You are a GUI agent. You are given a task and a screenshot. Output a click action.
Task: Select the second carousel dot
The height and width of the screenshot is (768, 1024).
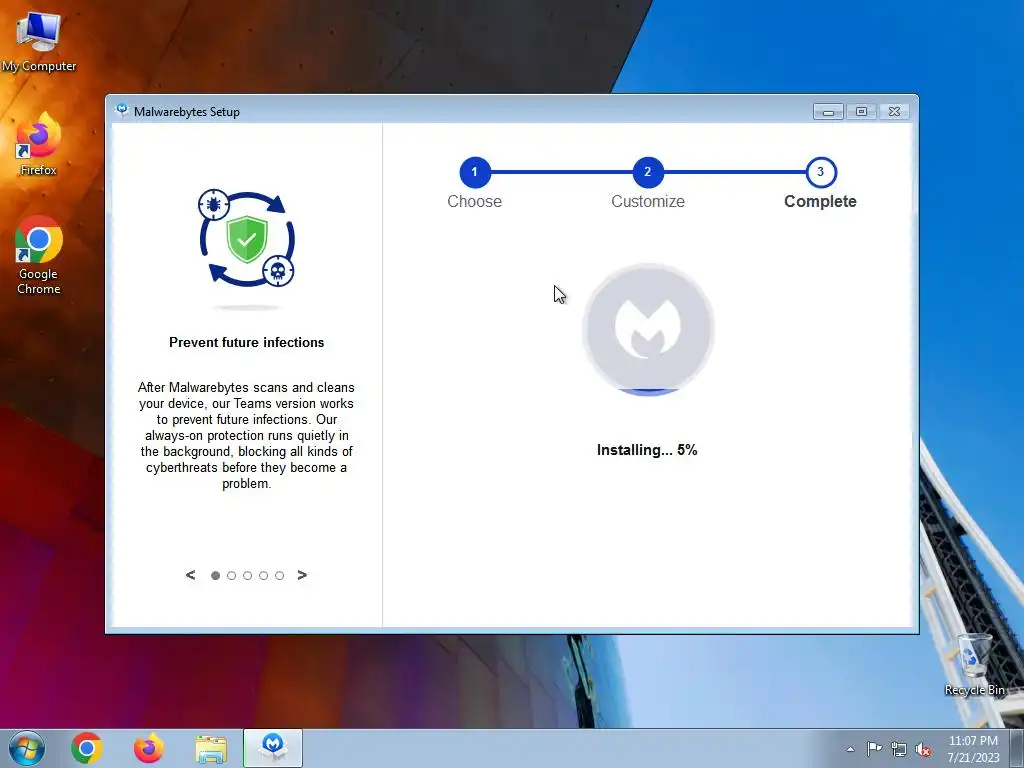[231, 575]
